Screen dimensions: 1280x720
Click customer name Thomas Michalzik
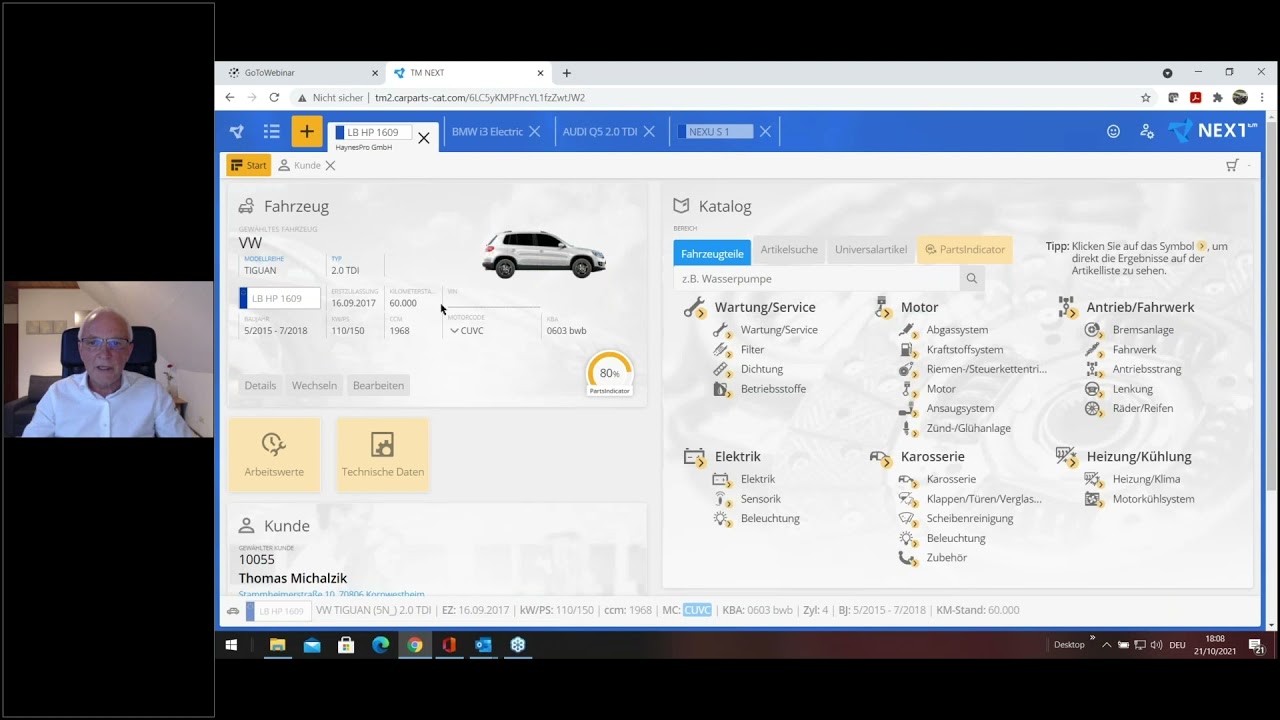click(293, 578)
